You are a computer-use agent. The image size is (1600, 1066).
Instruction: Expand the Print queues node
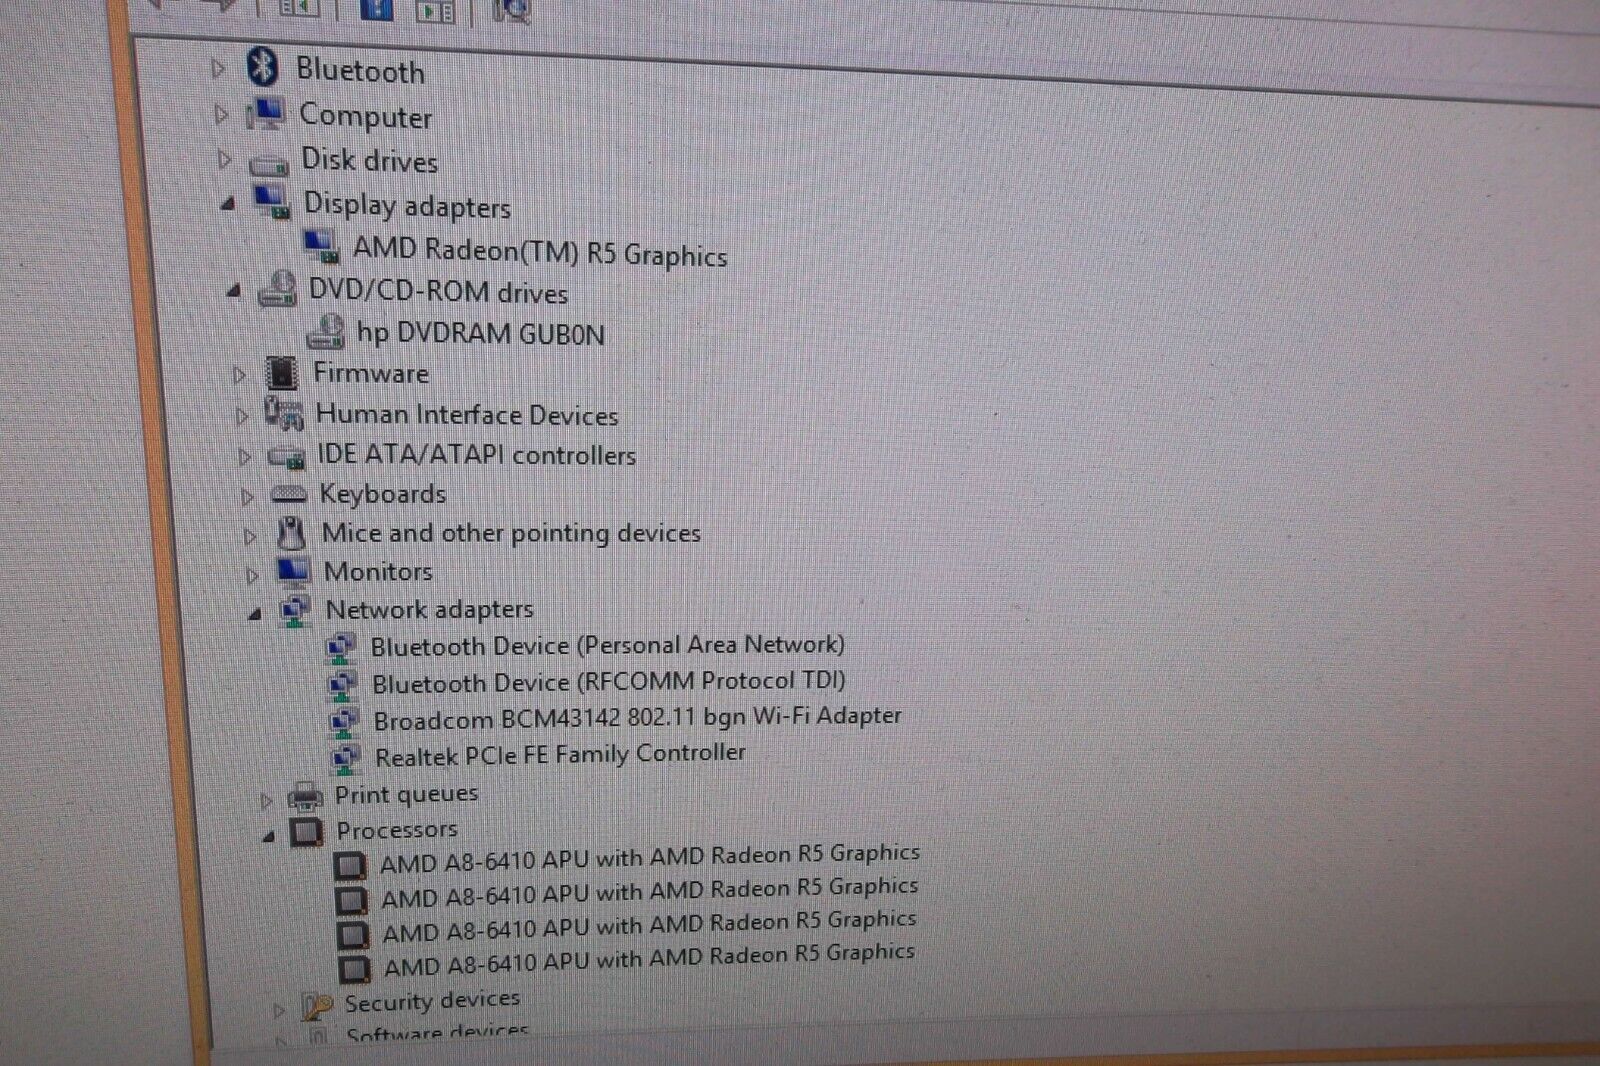tap(265, 800)
